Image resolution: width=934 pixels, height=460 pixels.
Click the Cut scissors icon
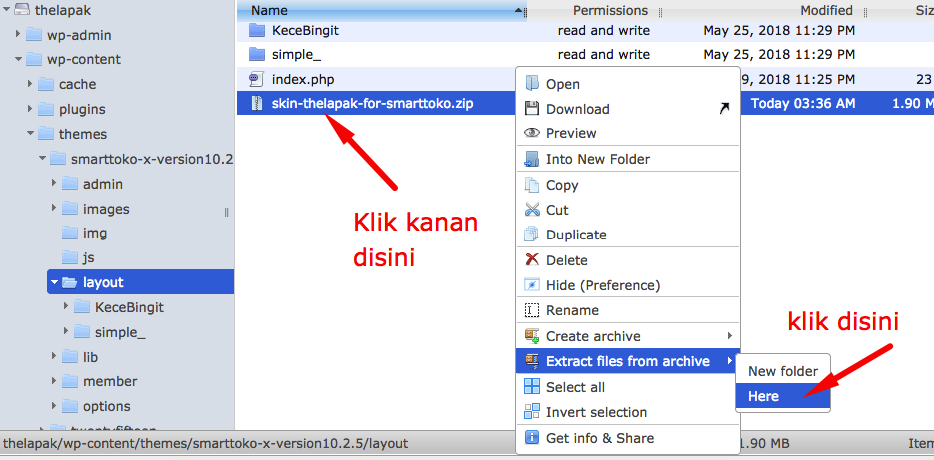[532, 210]
